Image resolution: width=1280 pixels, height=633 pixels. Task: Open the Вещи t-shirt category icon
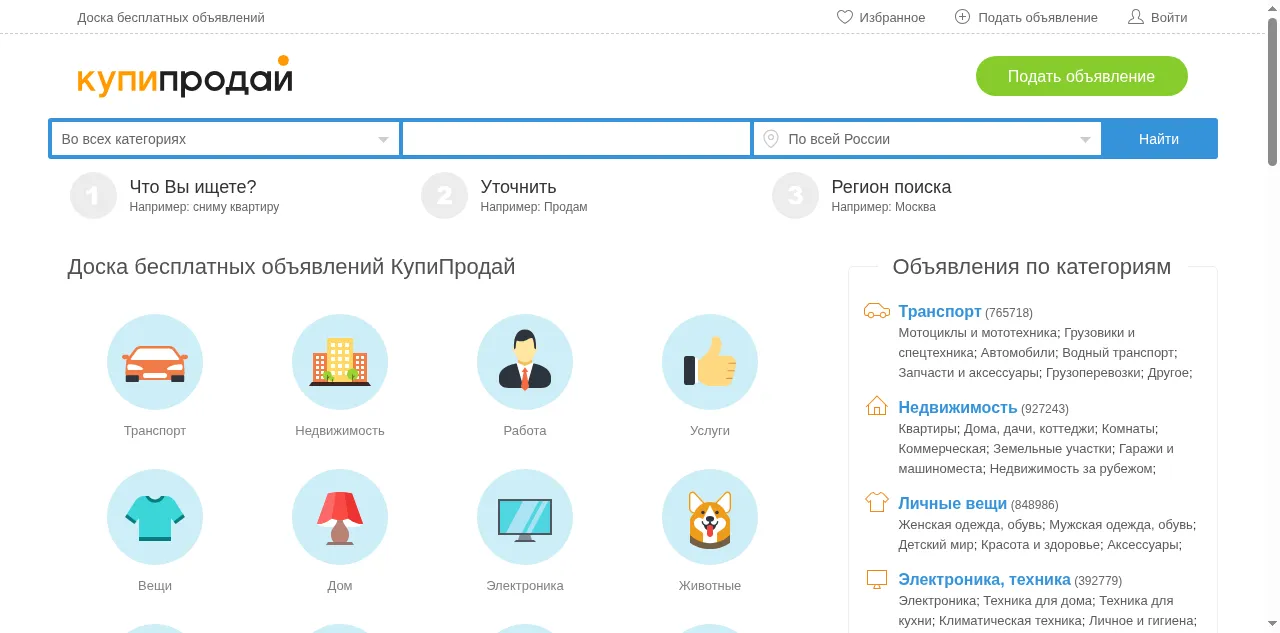pyautogui.click(x=155, y=517)
